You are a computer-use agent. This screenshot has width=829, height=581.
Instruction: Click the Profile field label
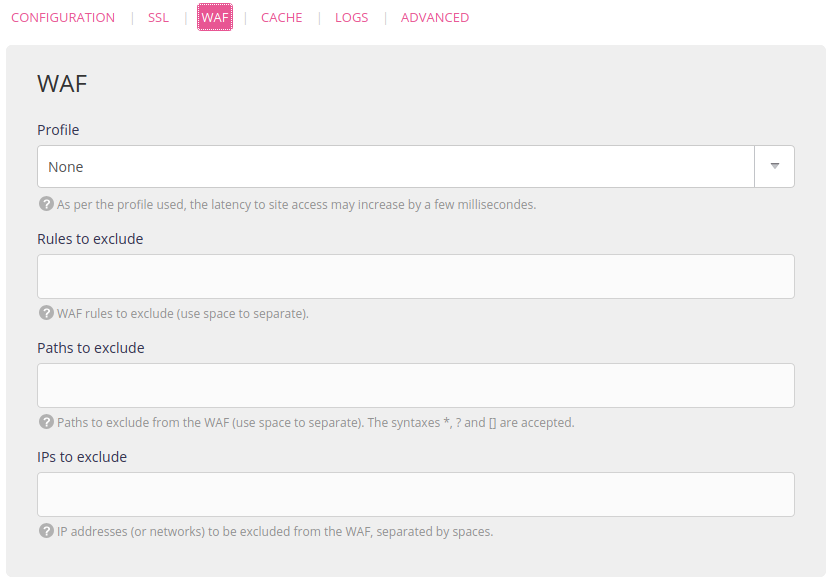point(58,130)
